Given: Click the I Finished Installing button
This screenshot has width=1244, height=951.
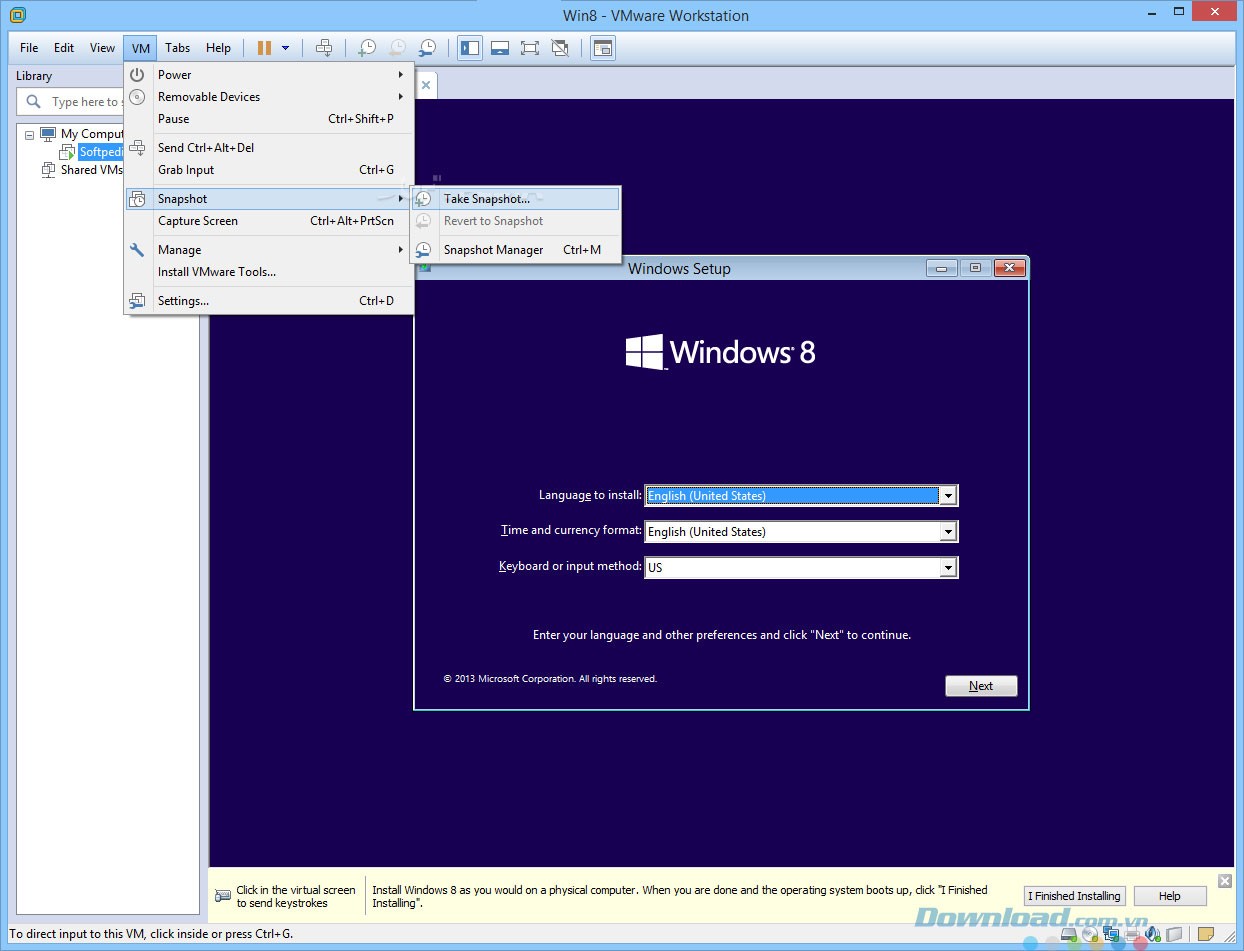Looking at the screenshot, I should click(x=1074, y=896).
